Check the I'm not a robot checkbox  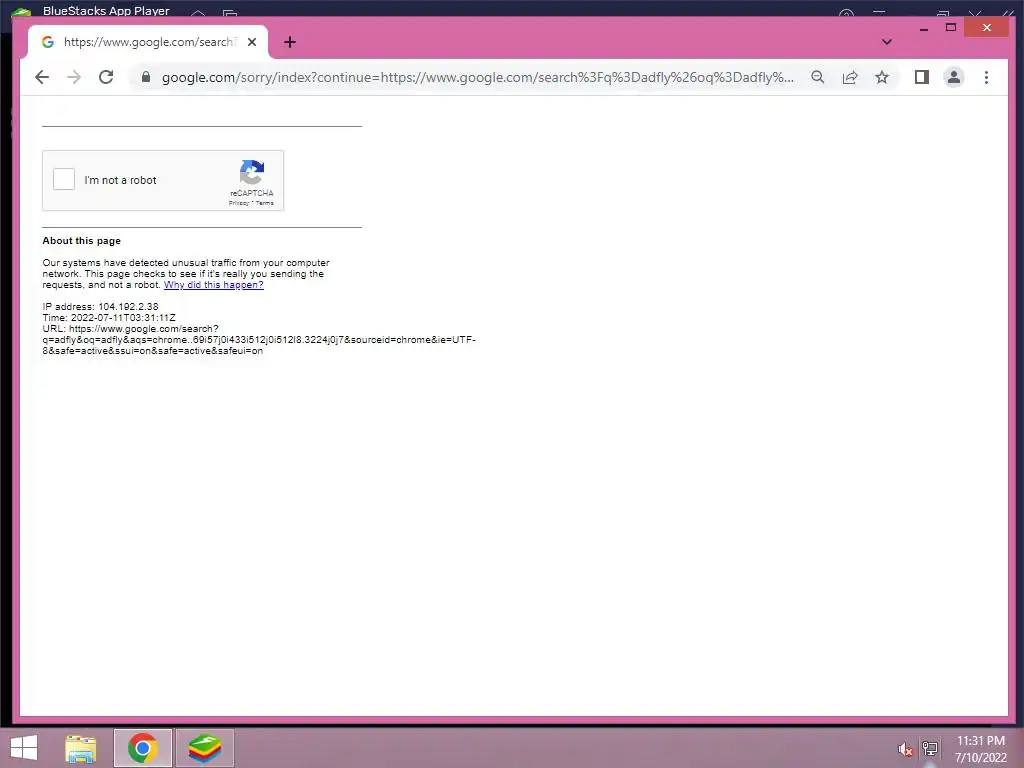(64, 180)
